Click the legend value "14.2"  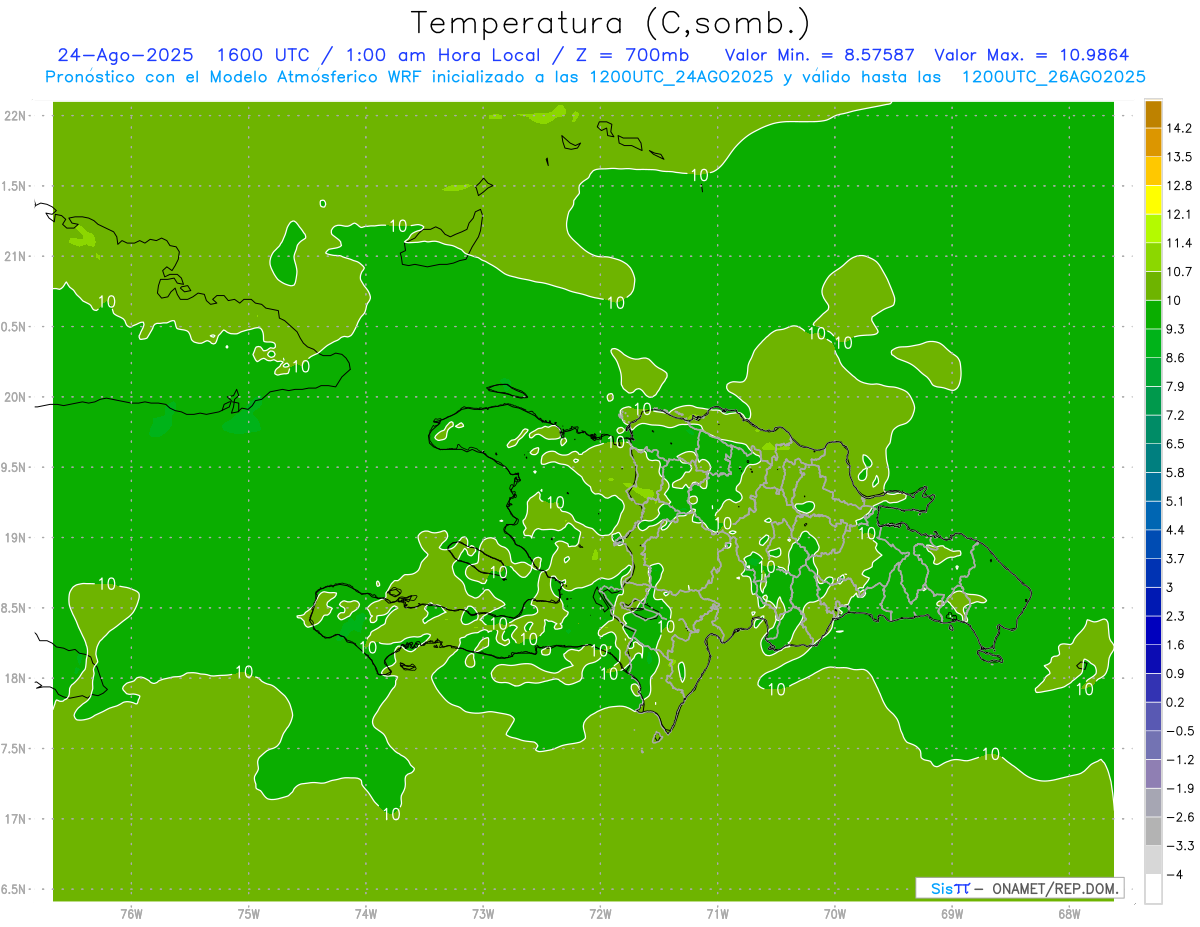[1180, 128]
